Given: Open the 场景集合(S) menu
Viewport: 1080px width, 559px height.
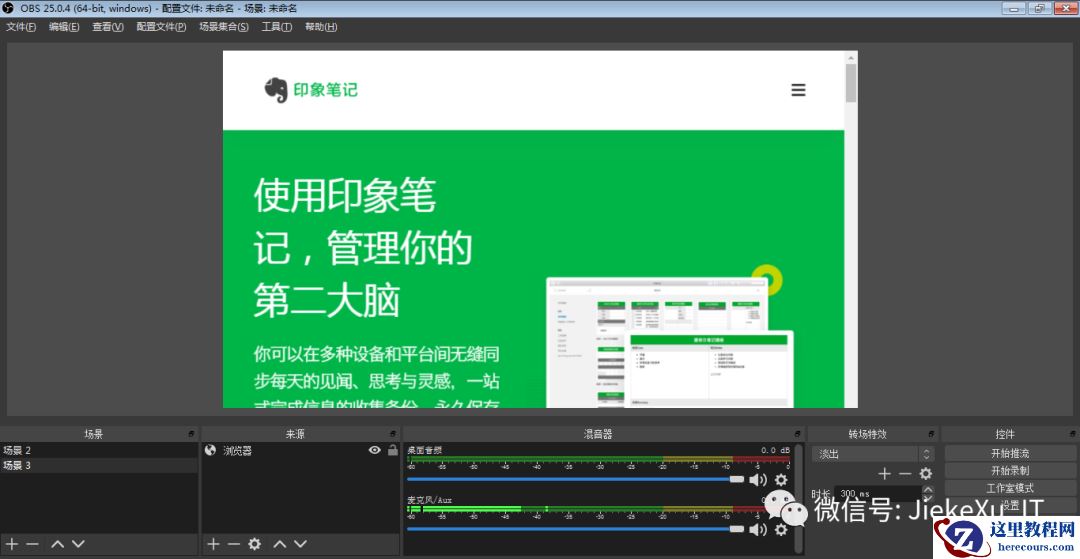Looking at the screenshot, I should click(x=224, y=27).
